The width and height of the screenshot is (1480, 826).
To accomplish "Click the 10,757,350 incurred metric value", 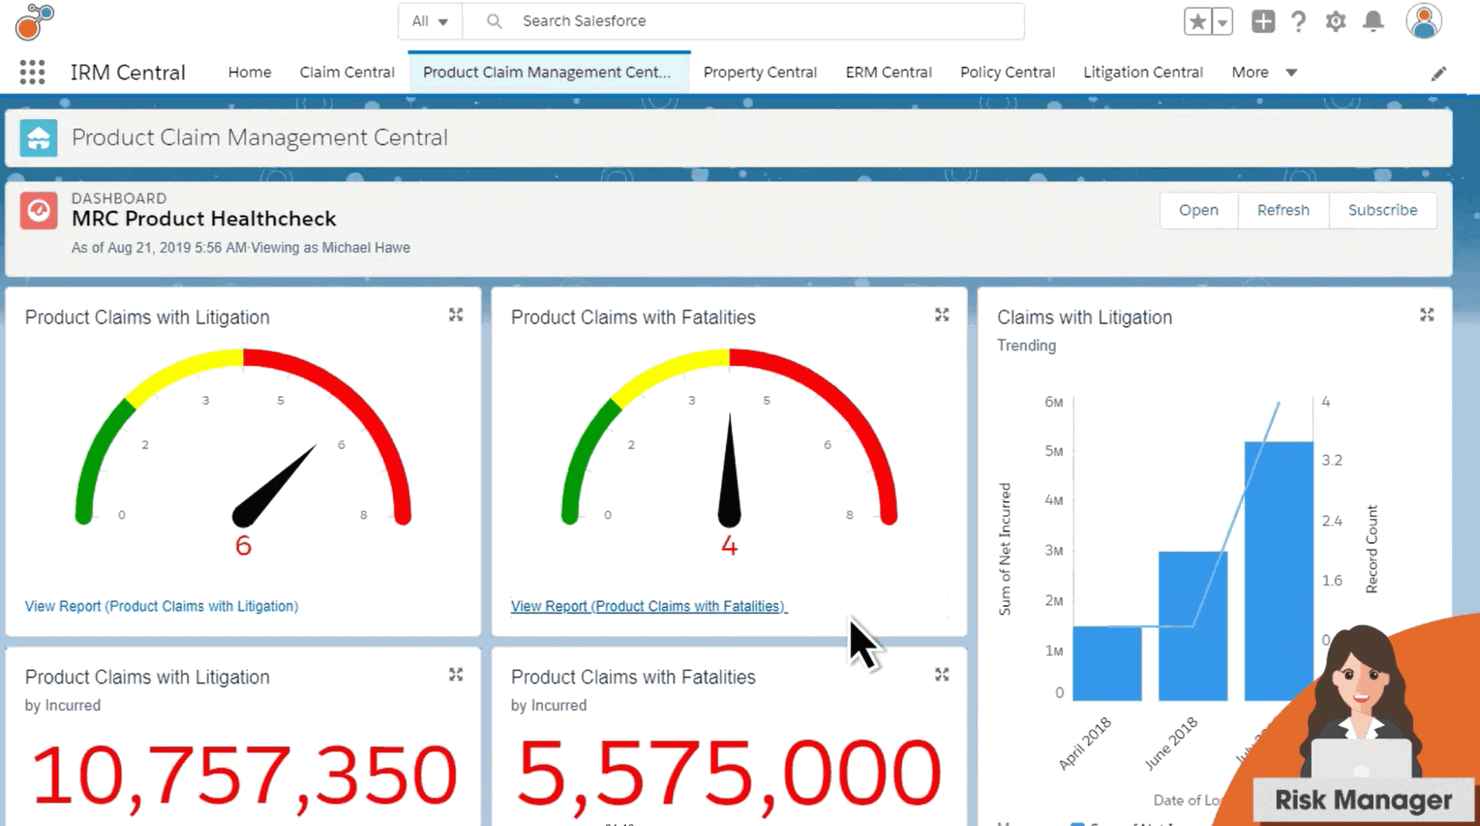I will point(244,775).
